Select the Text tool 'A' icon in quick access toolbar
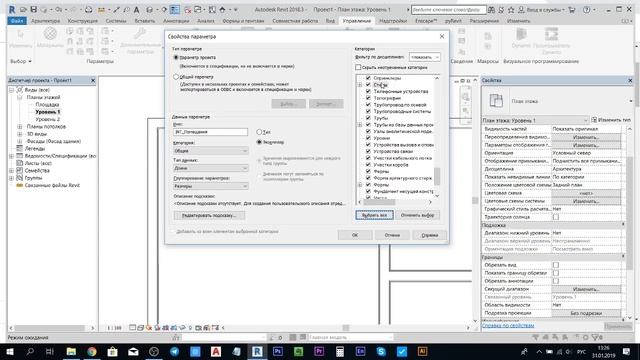Viewport: 640px width, 360px height. point(136,9)
